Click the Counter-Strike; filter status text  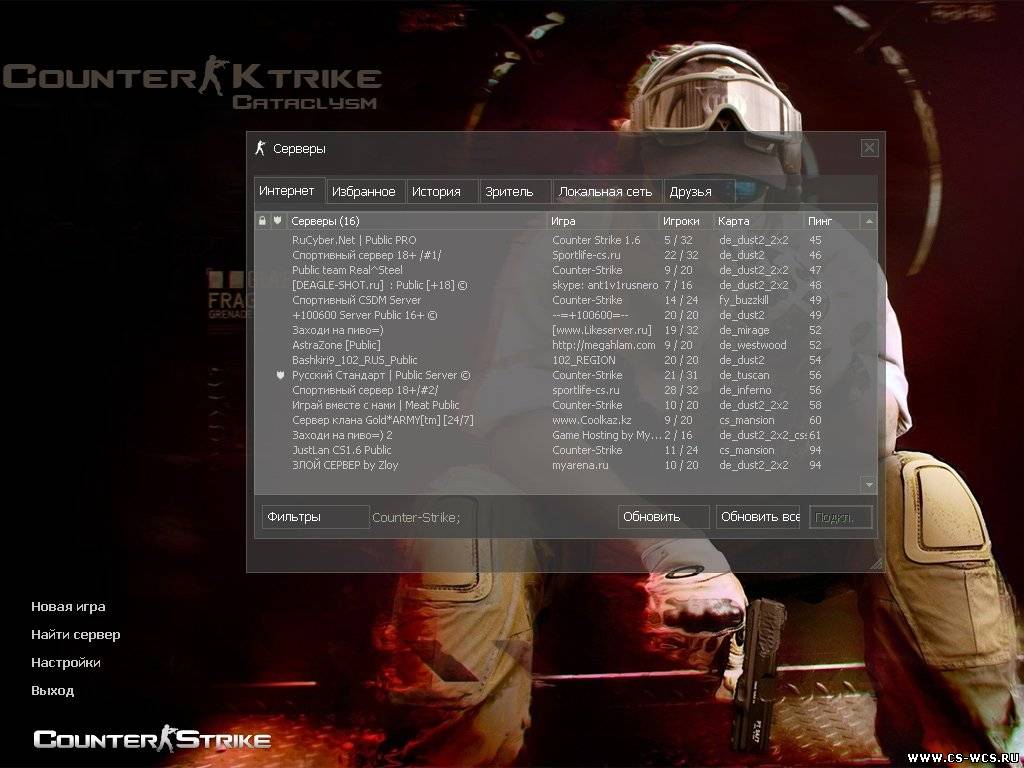[x=416, y=518]
